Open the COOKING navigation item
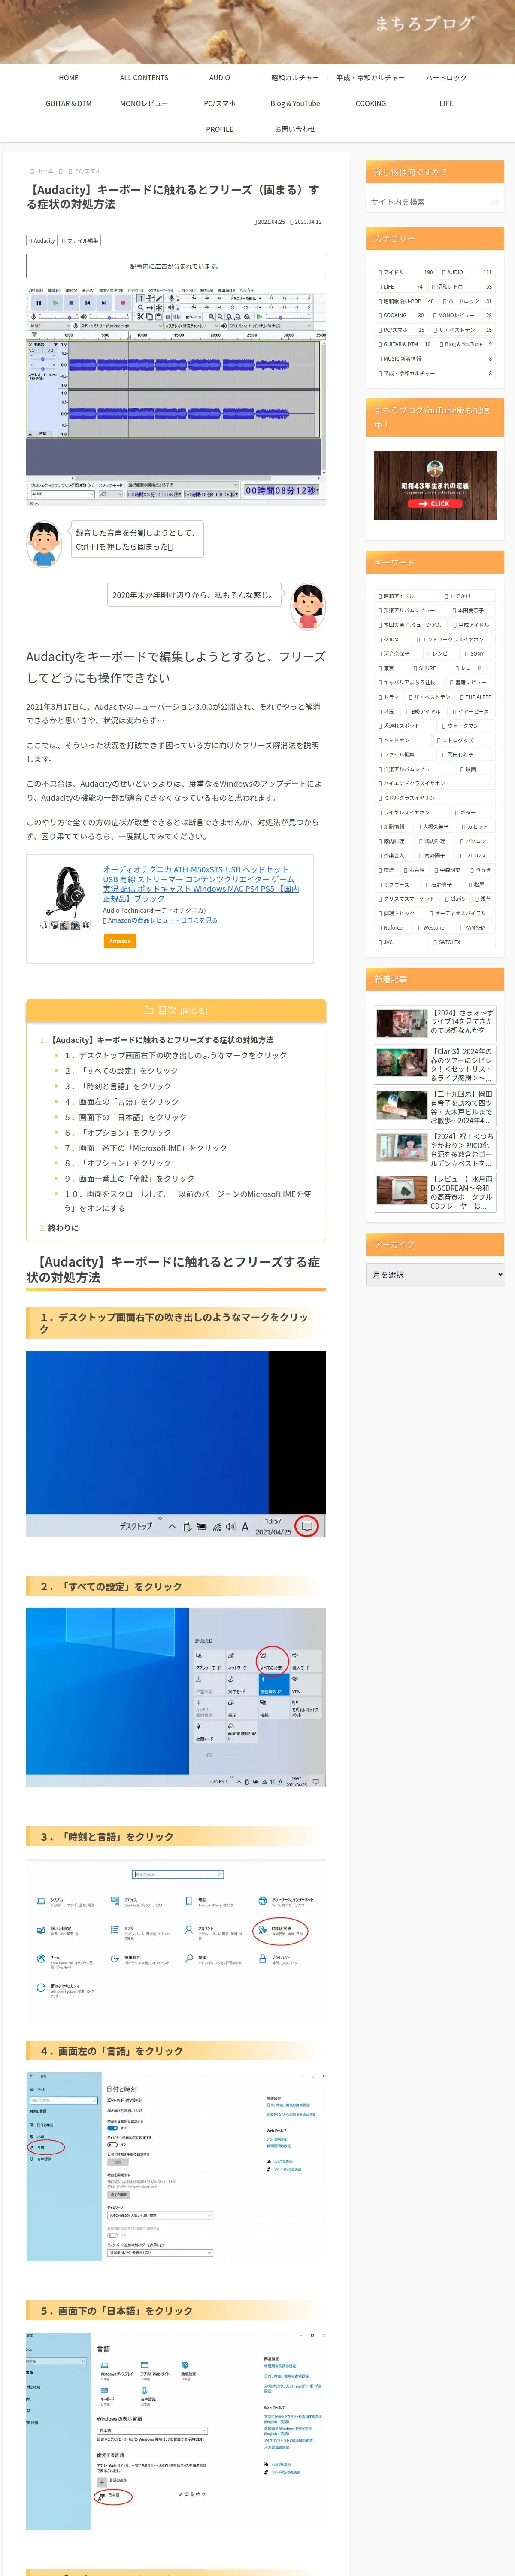Viewport: 515px width, 2576px height. 370,103
